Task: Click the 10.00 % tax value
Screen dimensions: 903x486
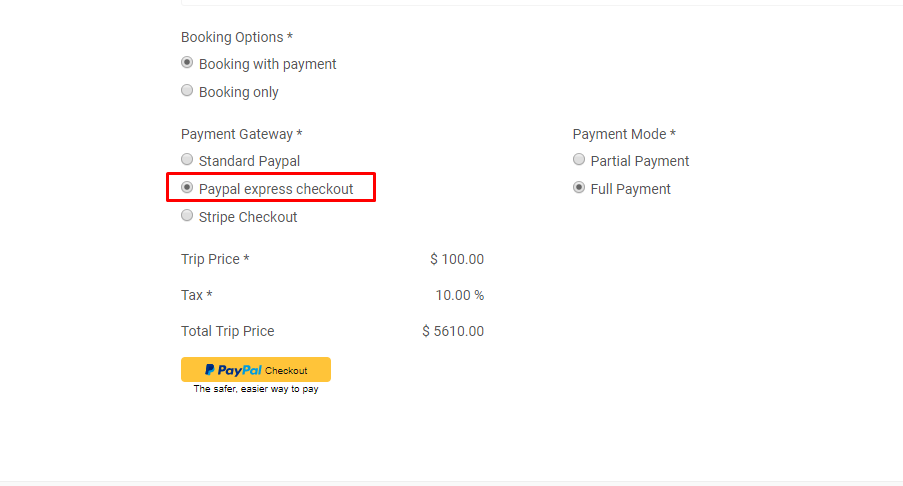Action: 460,295
